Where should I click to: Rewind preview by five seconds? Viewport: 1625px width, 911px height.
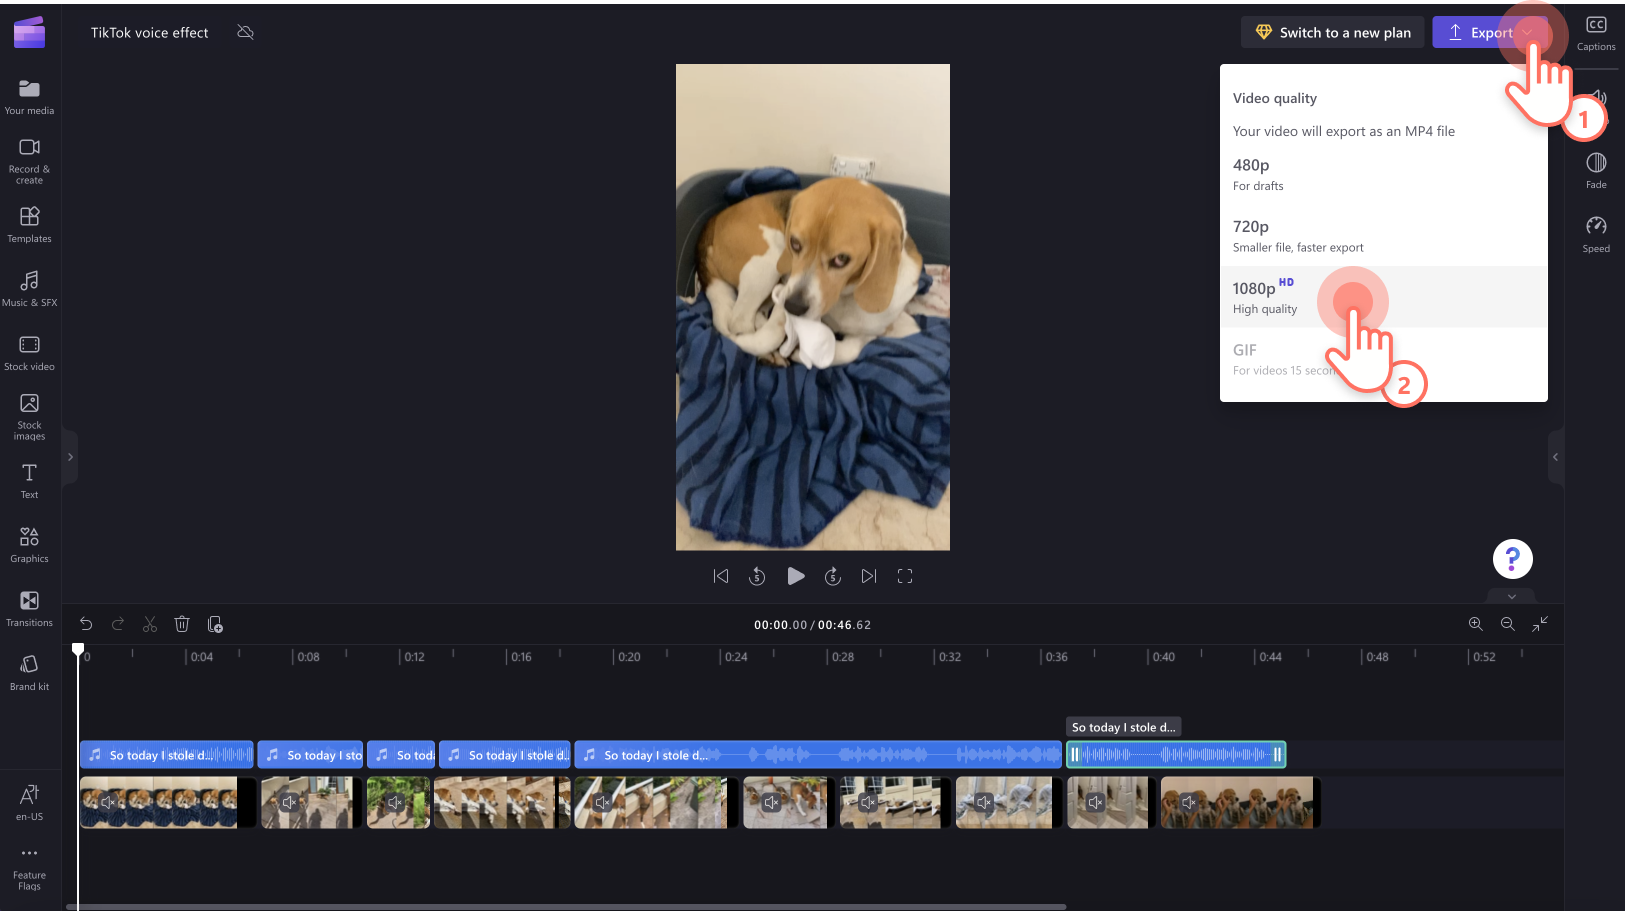coord(757,576)
